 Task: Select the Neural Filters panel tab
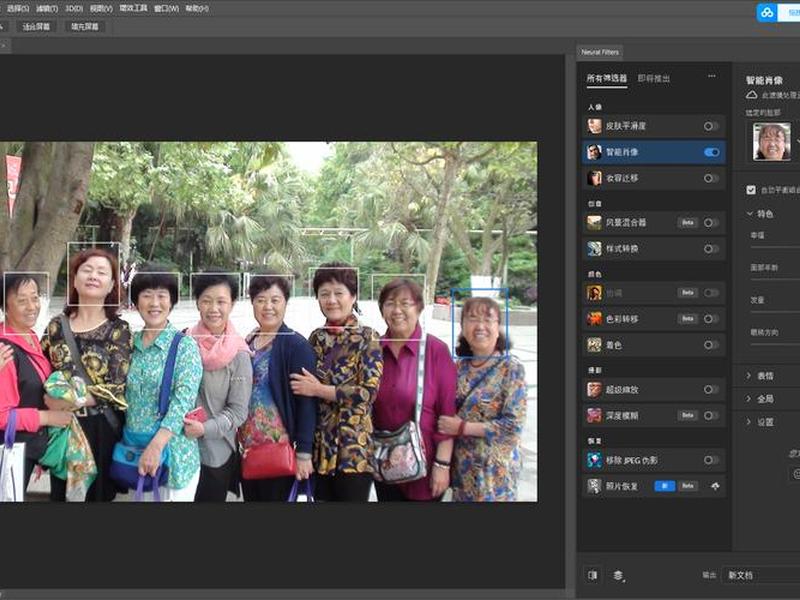(600, 52)
